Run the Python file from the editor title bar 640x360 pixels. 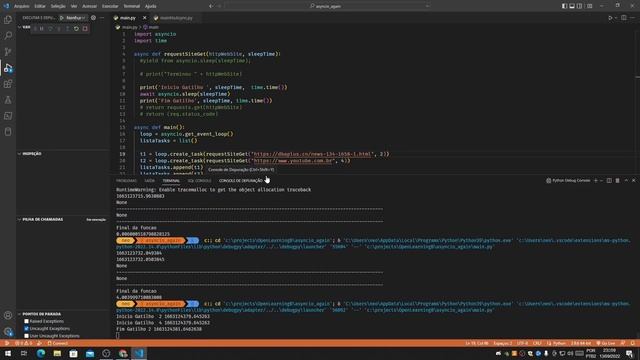tap(610, 18)
